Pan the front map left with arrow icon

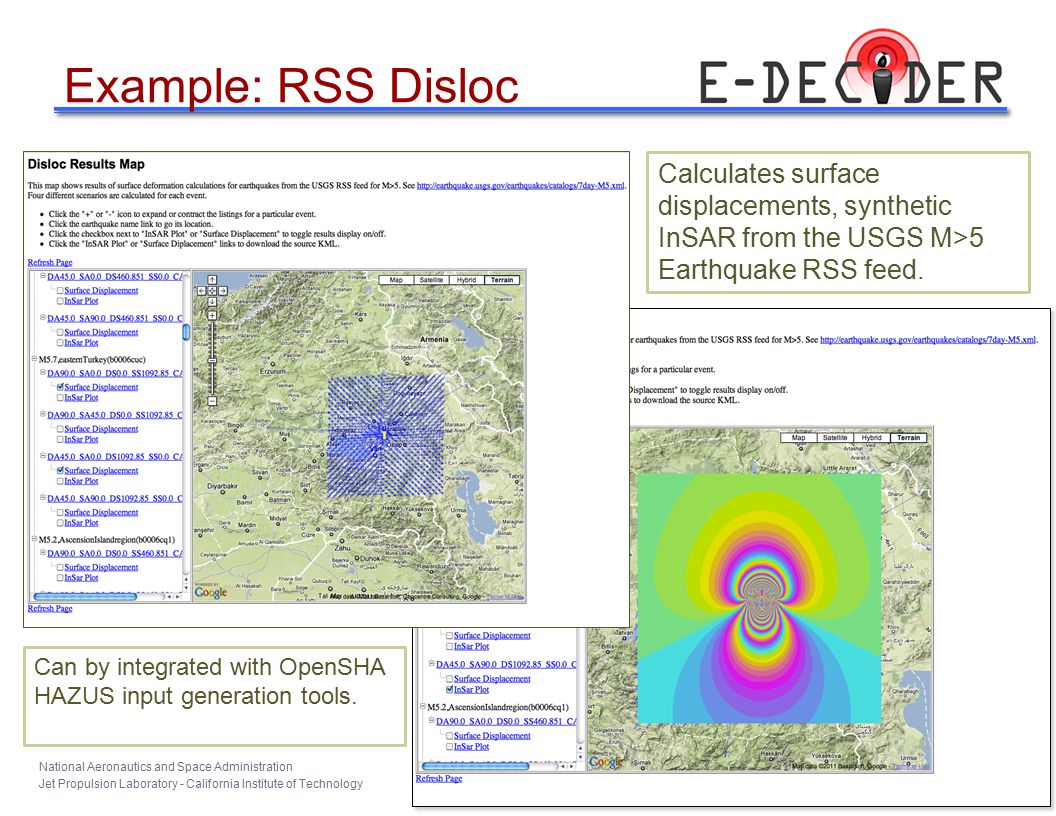tap(201, 291)
